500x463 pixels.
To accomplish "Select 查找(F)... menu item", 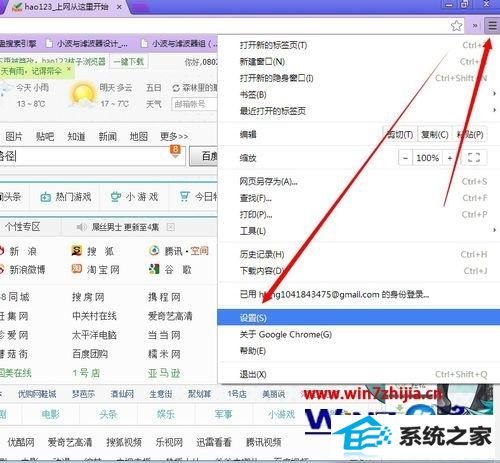I will point(359,198).
